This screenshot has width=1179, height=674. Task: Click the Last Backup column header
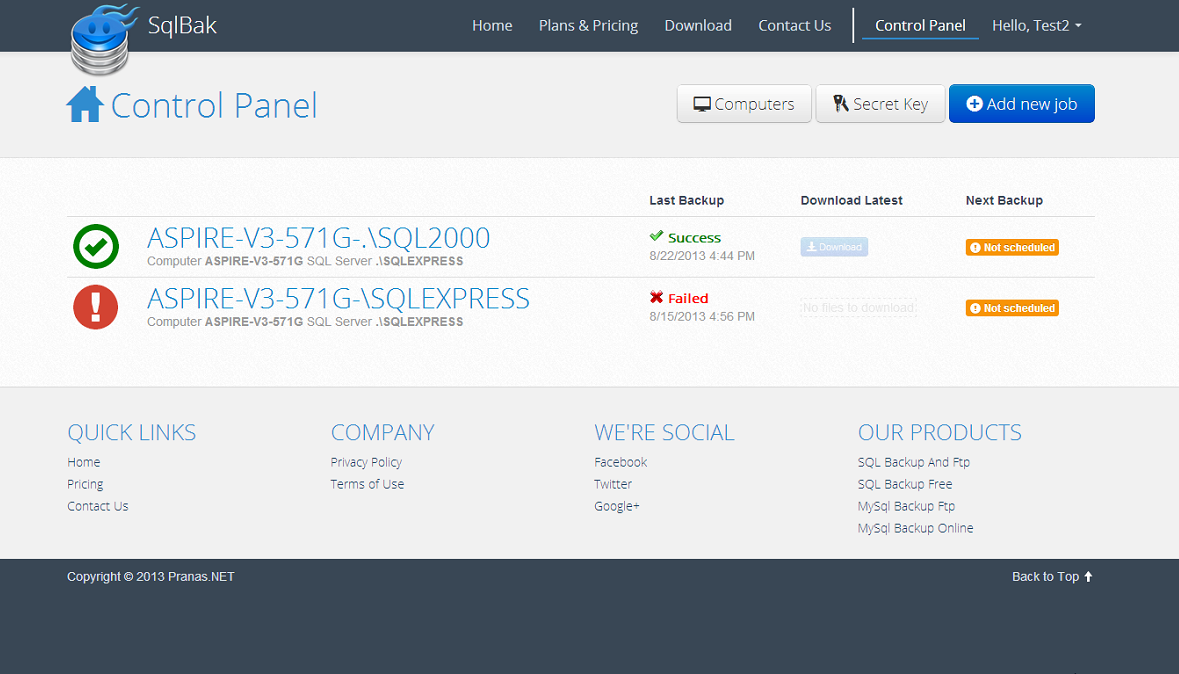686,200
